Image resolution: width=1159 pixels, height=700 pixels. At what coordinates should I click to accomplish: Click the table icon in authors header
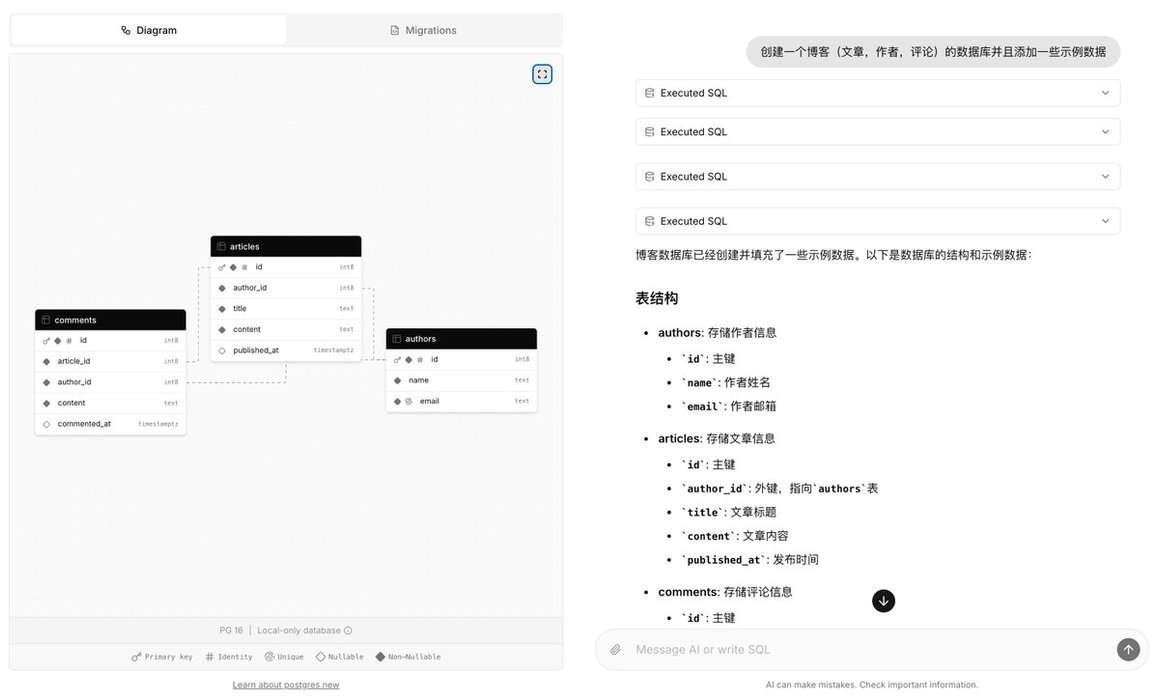click(397, 339)
